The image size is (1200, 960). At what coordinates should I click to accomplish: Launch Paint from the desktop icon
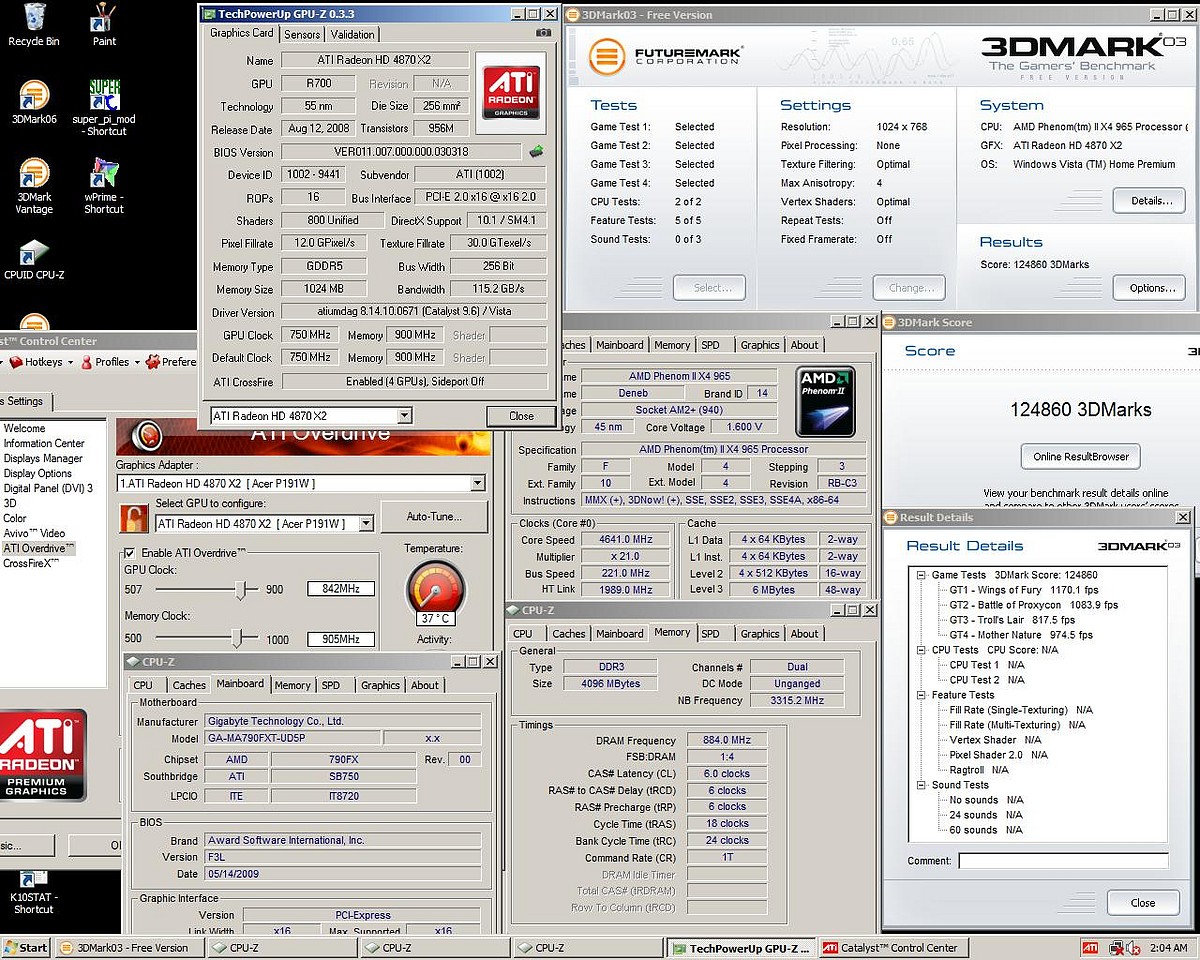[x=104, y=24]
